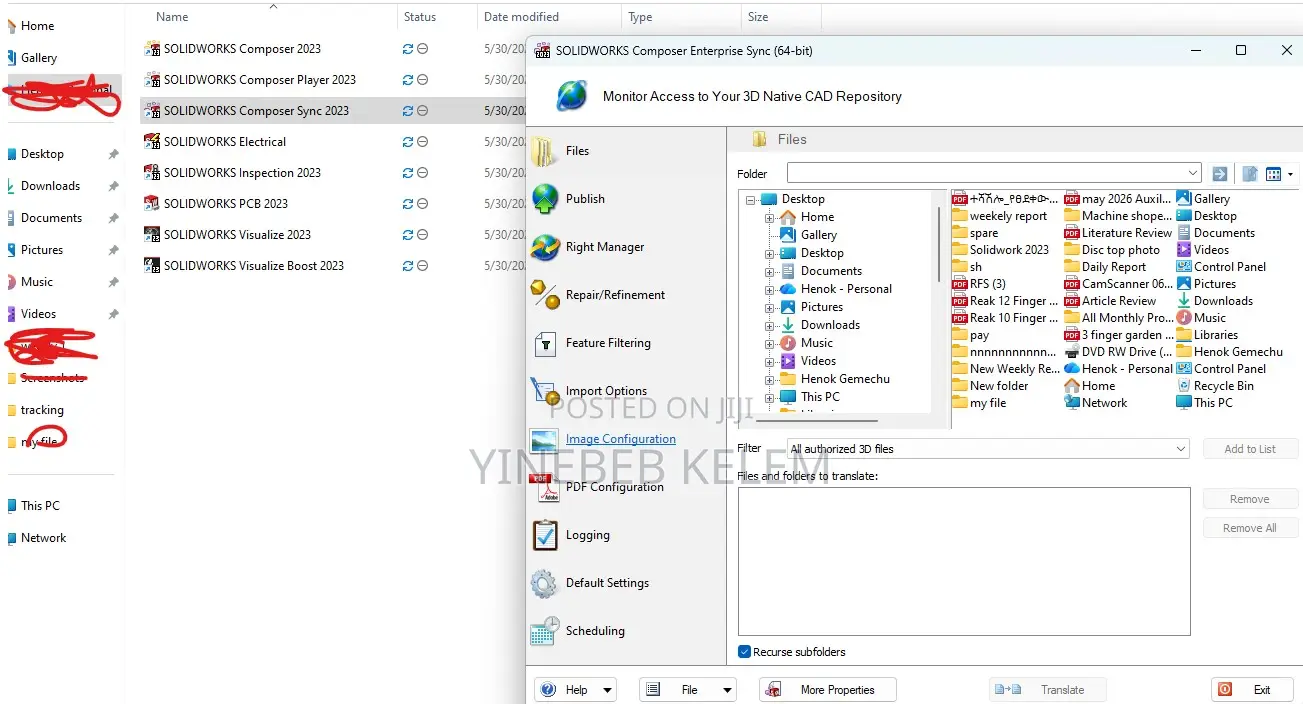The width and height of the screenshot is (1303, 704).
Task: Select the Publish globe icon
Action: (x=545, y=199)
